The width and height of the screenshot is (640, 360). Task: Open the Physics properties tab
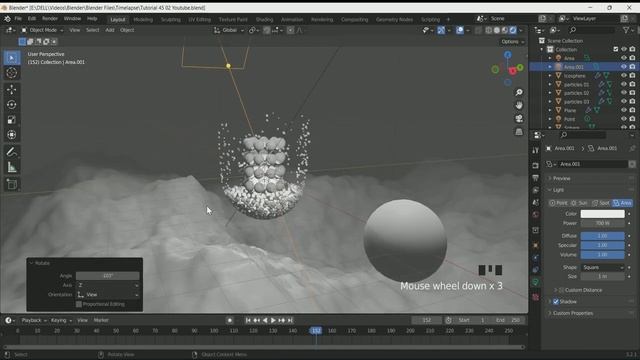pos(536,257)
